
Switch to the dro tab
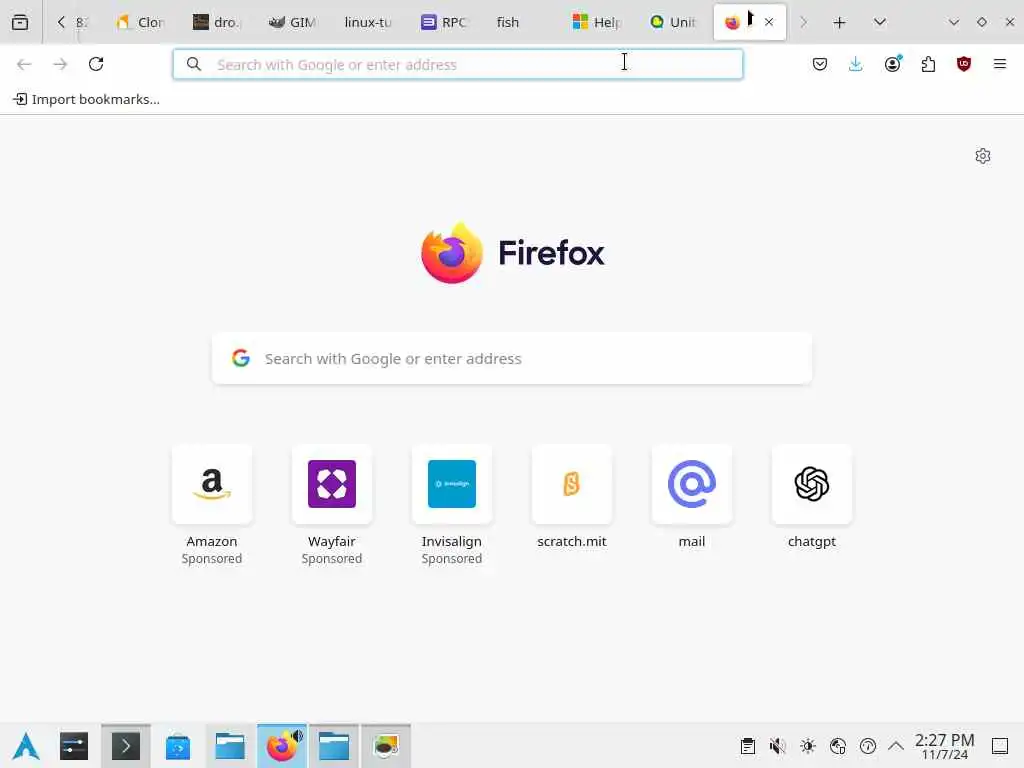pyautogui.click(x=216, y=22)
